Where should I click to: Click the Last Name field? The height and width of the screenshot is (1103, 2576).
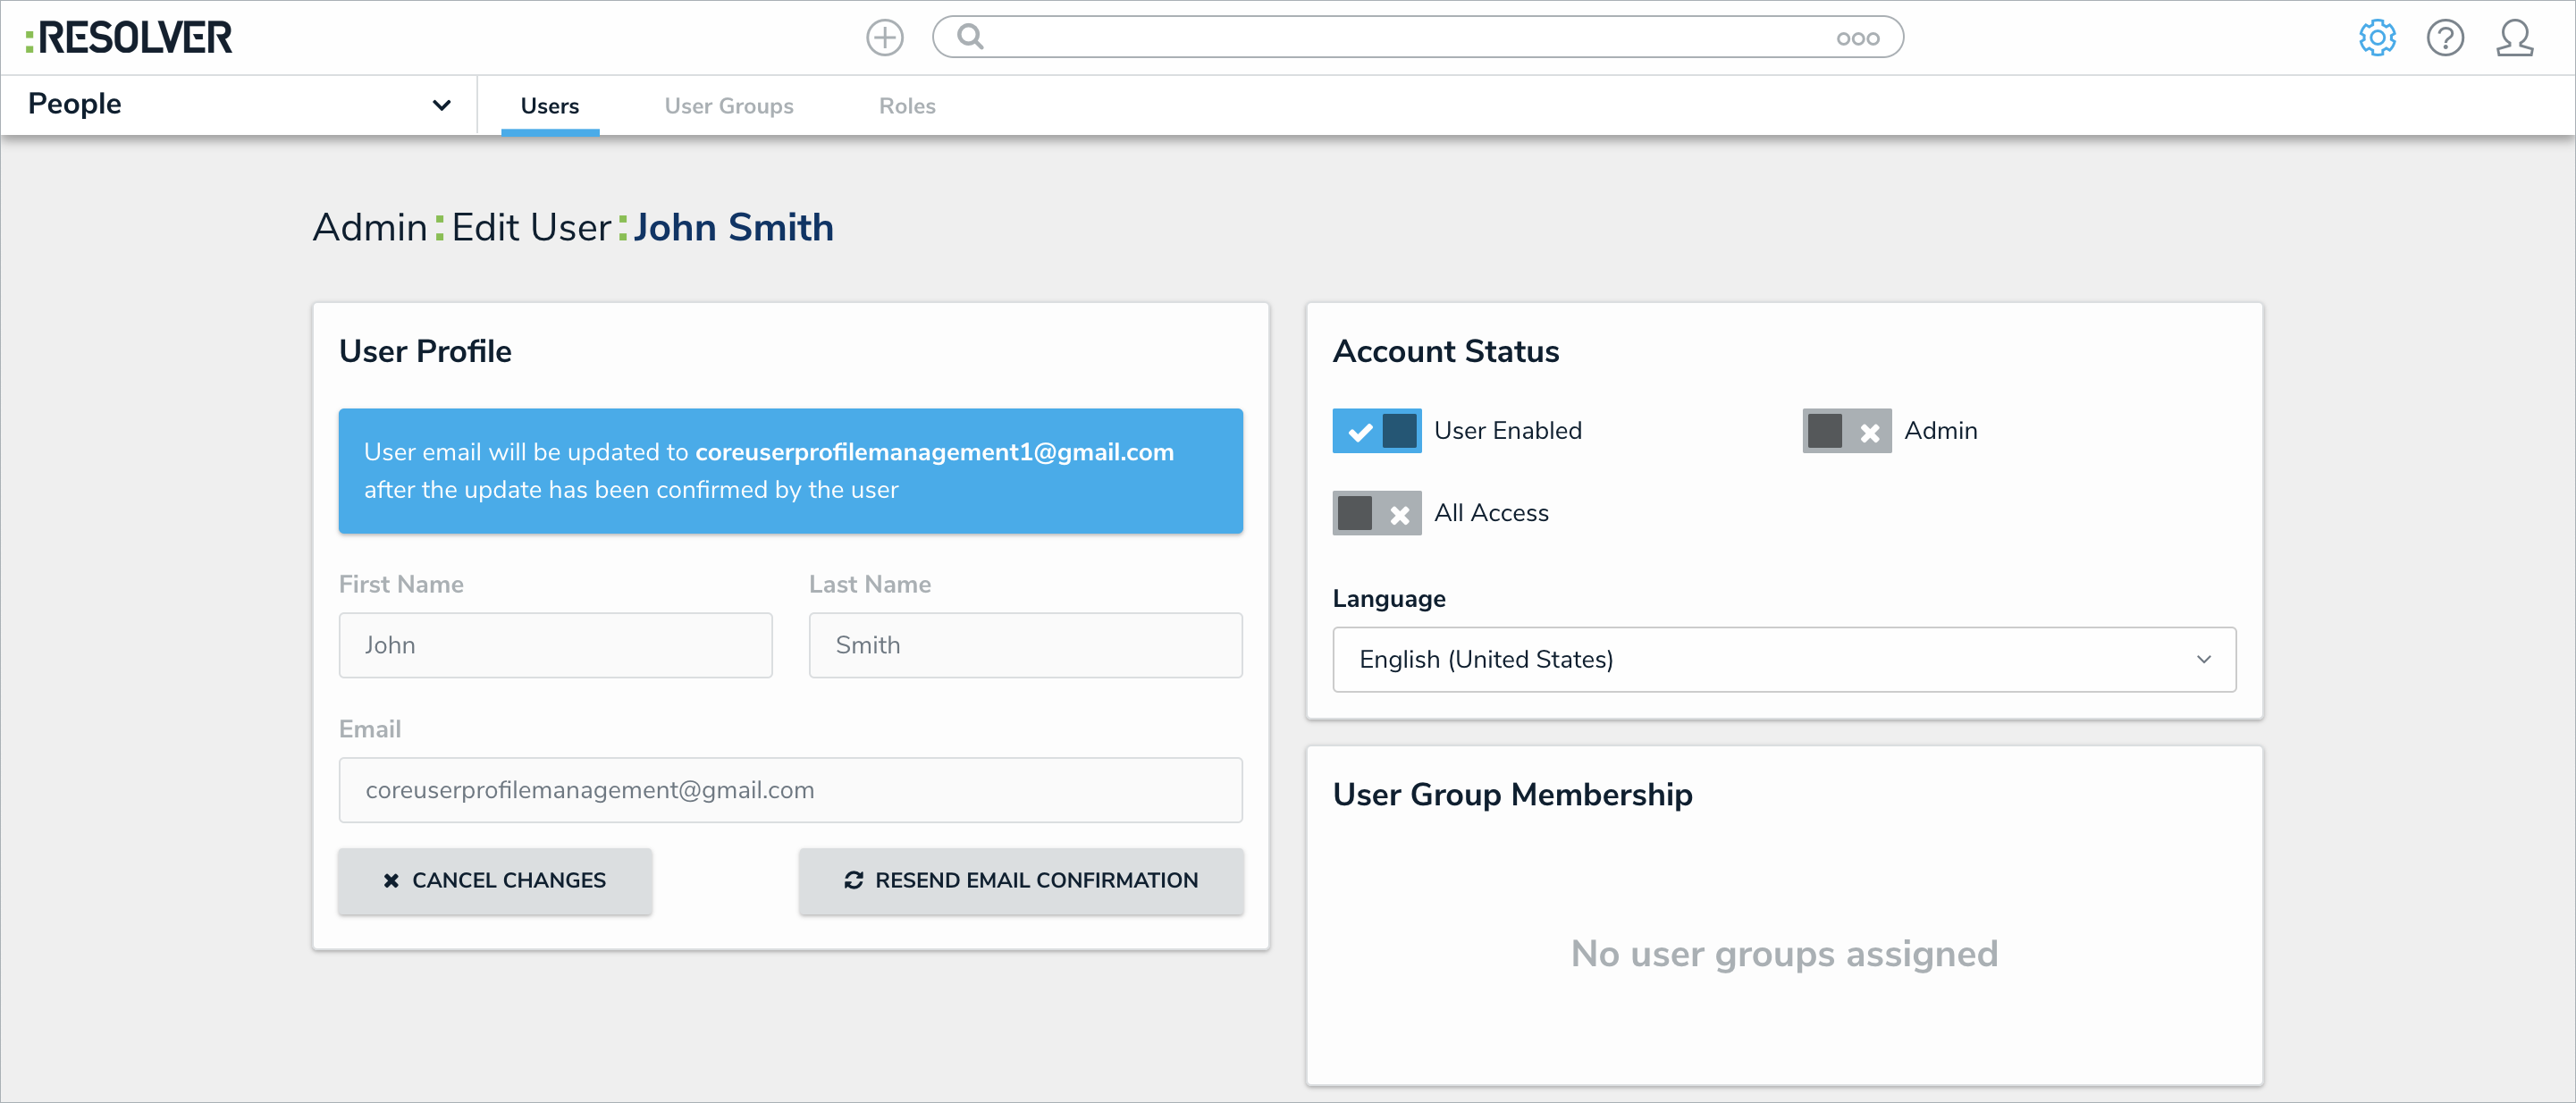click(1024, 645)
